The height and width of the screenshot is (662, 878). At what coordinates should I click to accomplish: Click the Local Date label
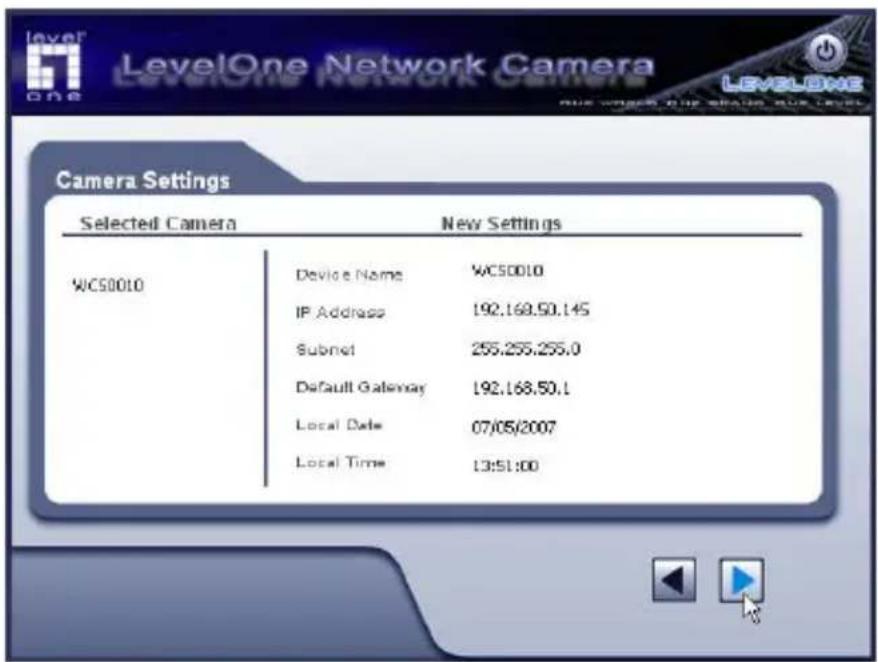click(x=339, y=425)
